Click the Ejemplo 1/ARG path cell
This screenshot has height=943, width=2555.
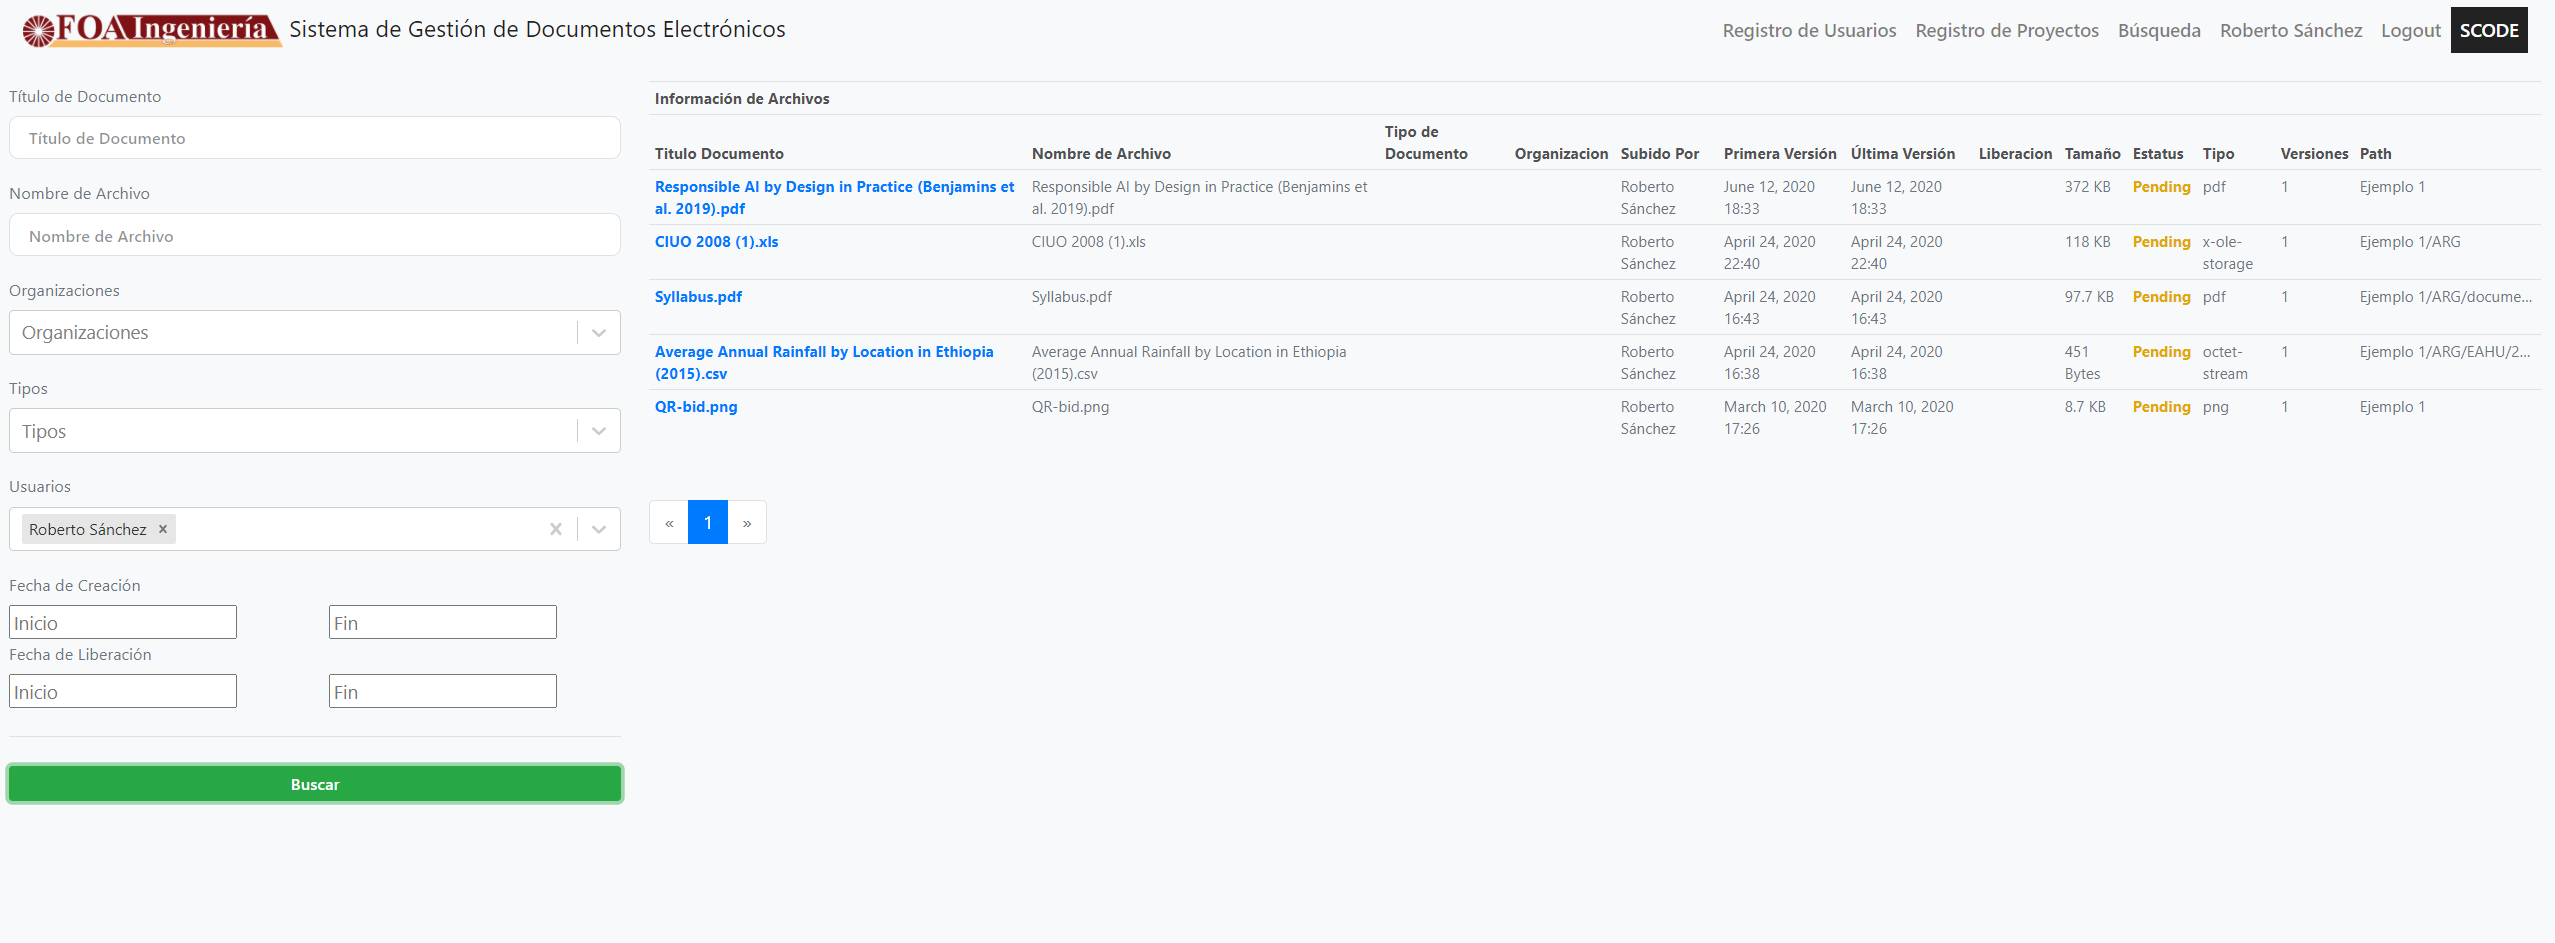(2410, 242)
